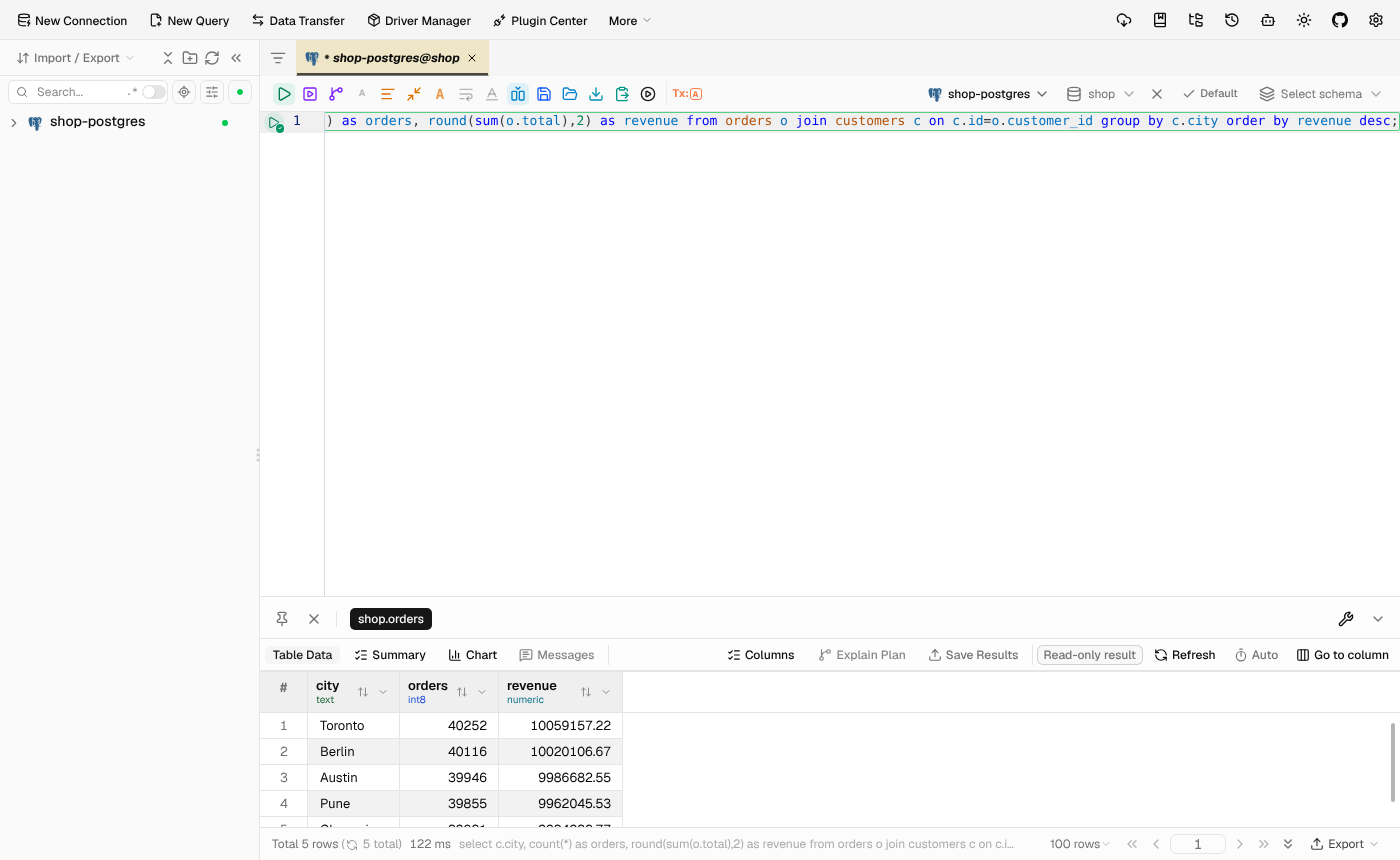The width and height of the screenshot is (1400, 860).
Task: Open the robot AI assistant icon
Action: point(1268,20)
